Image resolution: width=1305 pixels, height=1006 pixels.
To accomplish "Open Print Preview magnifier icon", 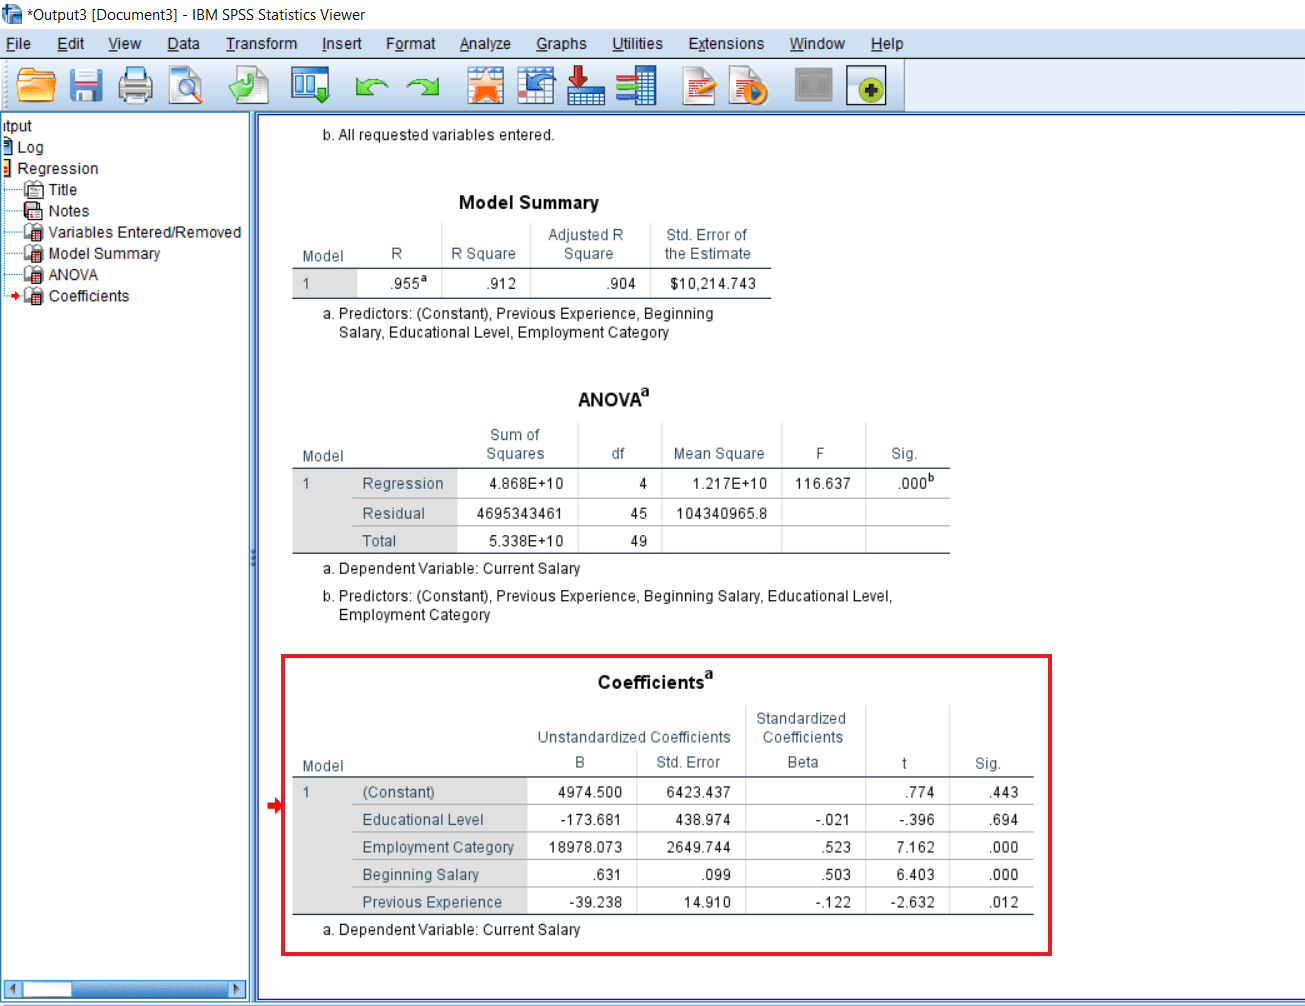I will click(186, 86).
